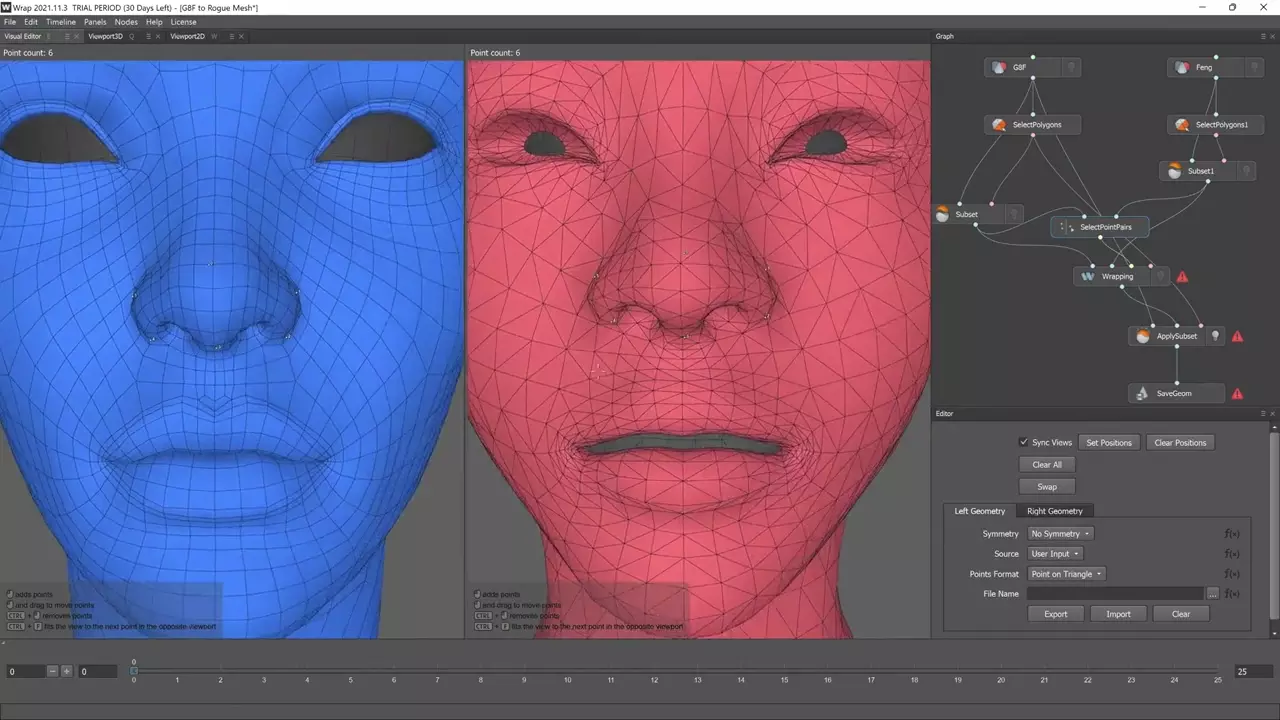This screenshot has height=720, width=1280.
Task: Select the GBF node icon in graph
Action: tap(998, 68)
